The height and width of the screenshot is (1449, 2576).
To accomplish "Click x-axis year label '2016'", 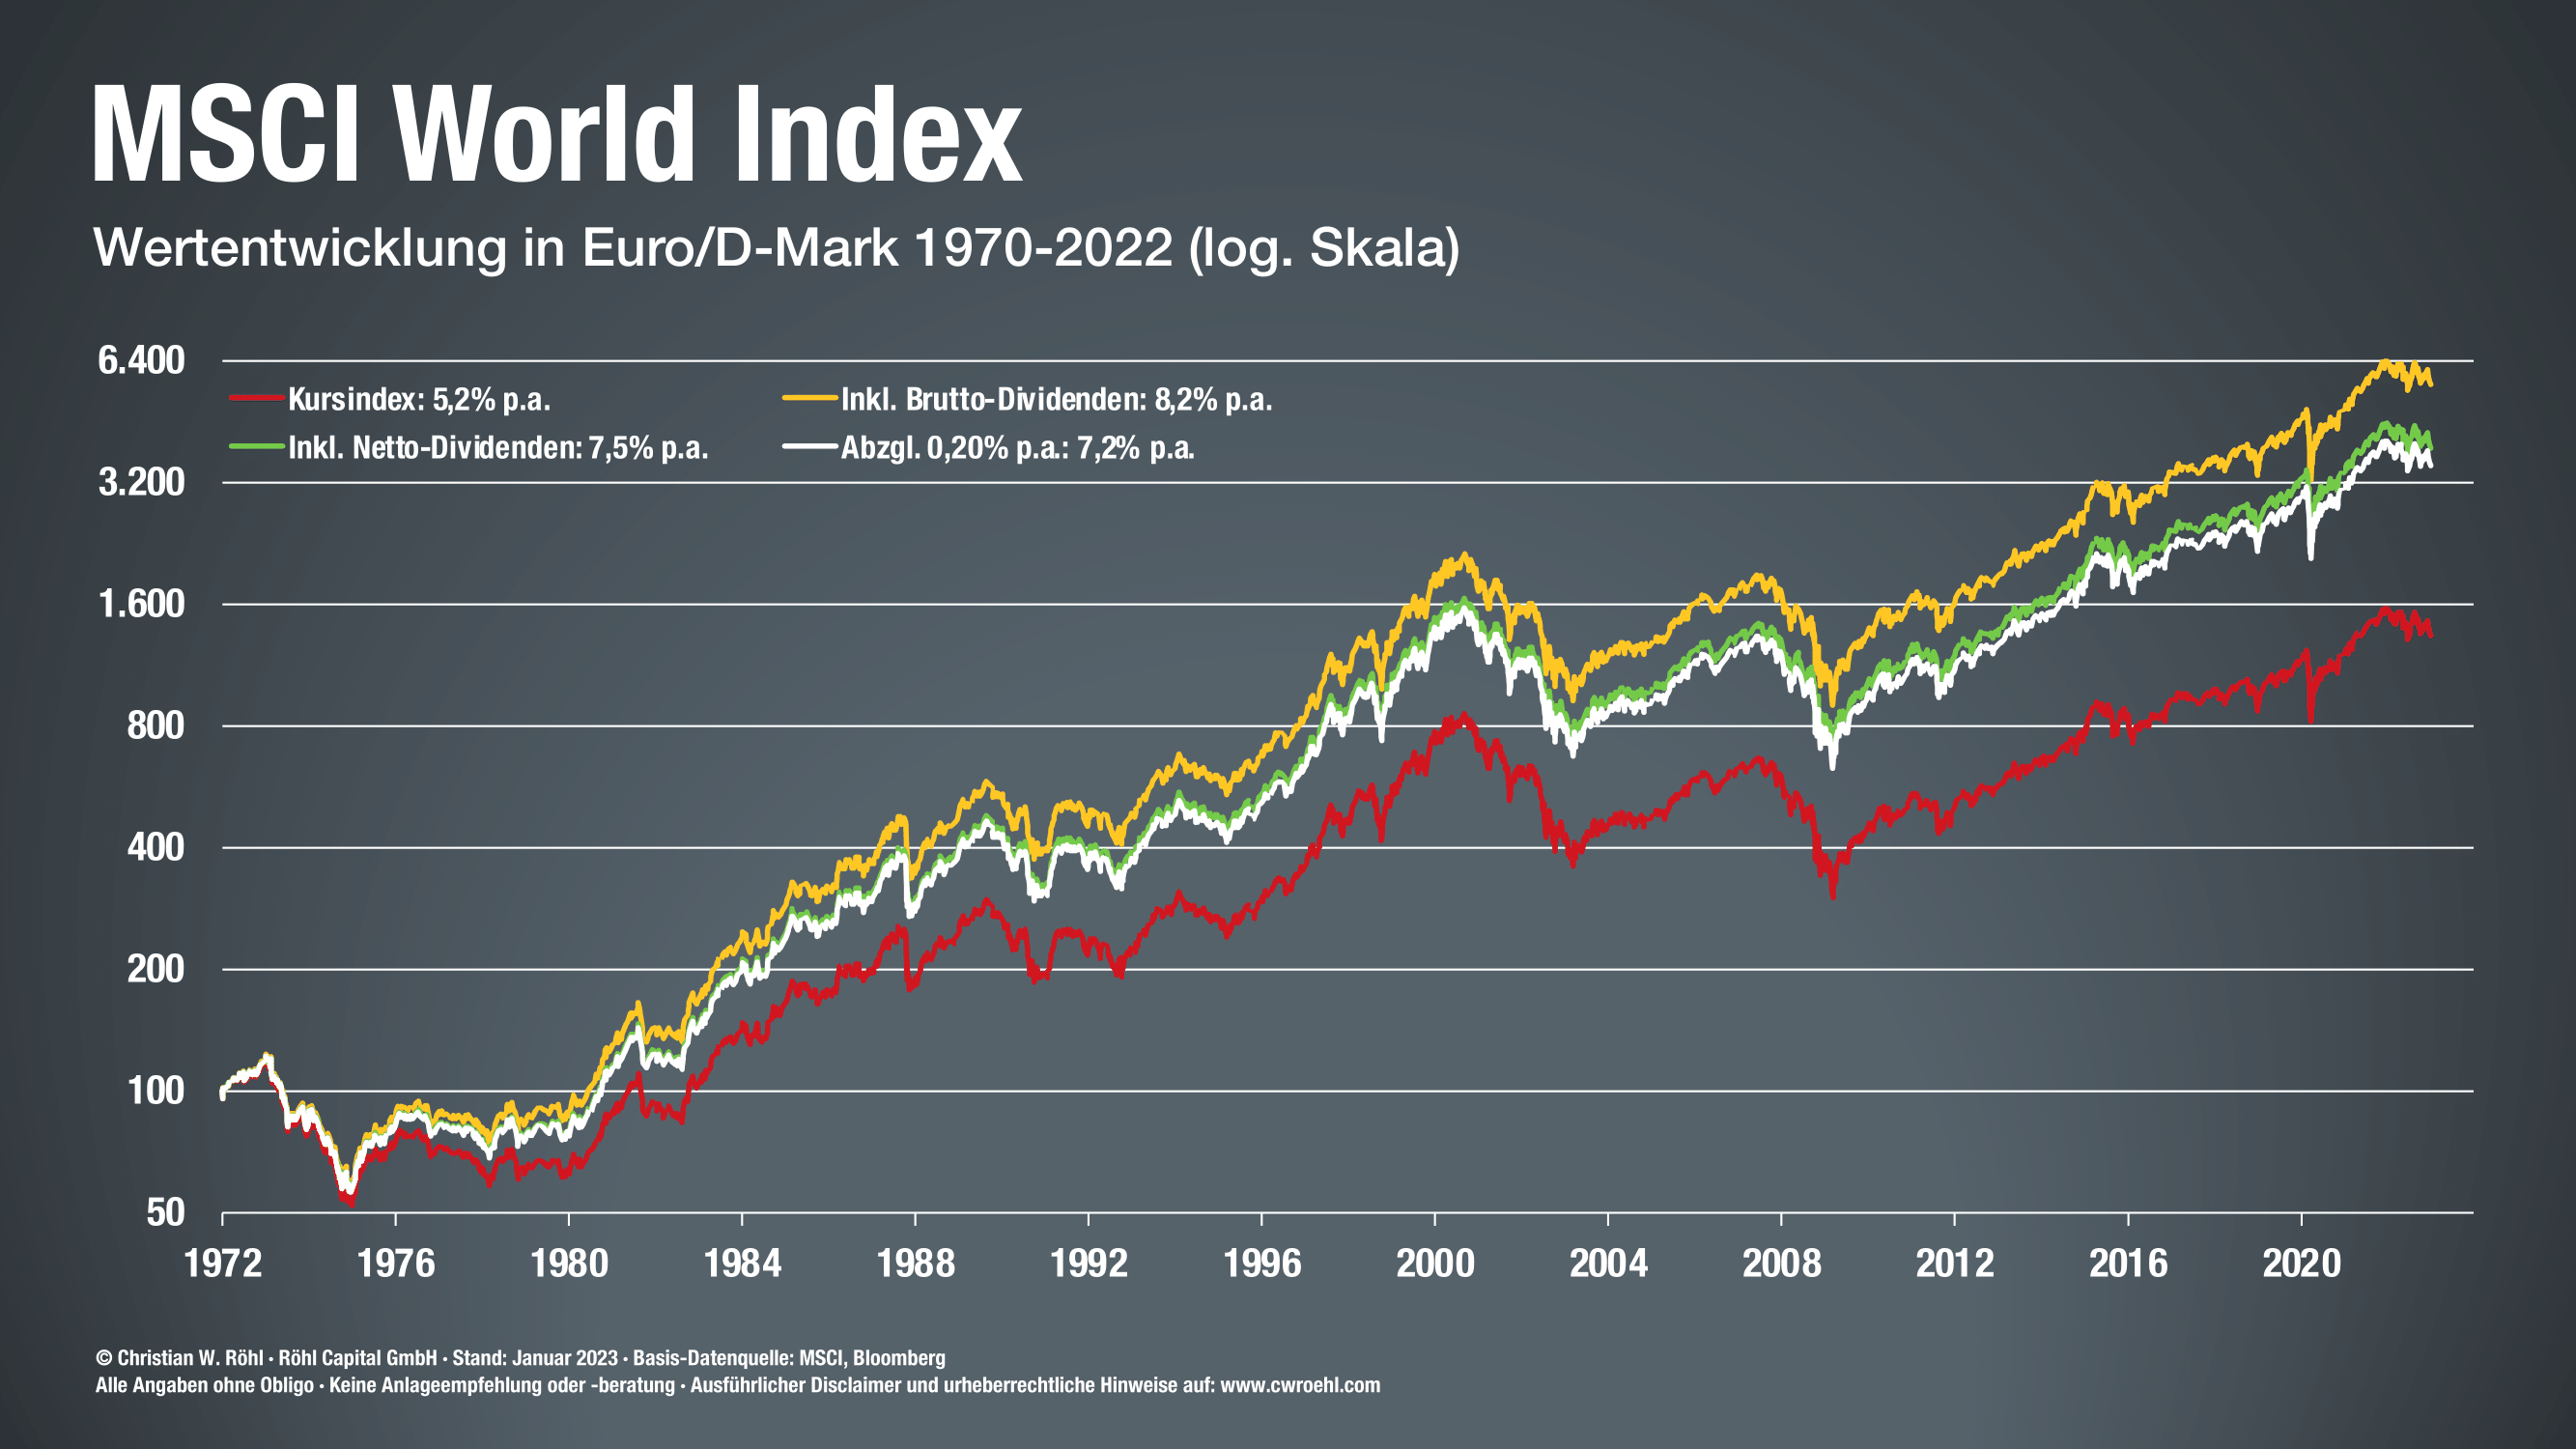I will [2128, 1264].
